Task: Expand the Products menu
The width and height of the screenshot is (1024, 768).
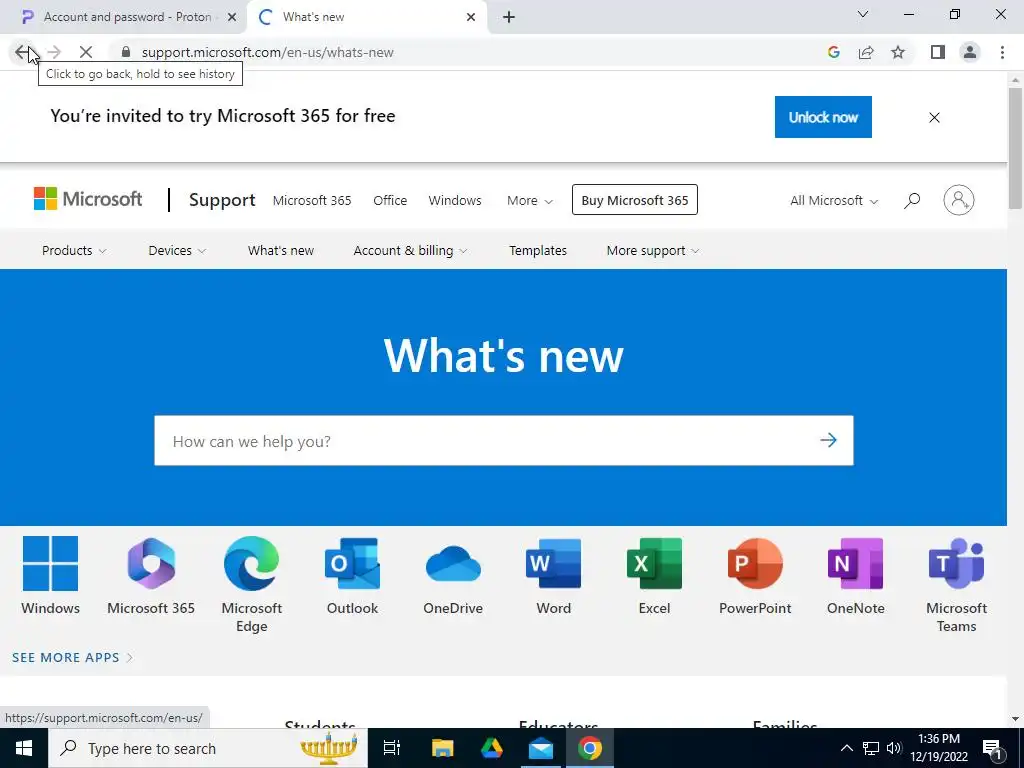Action: tap(74, 251)
